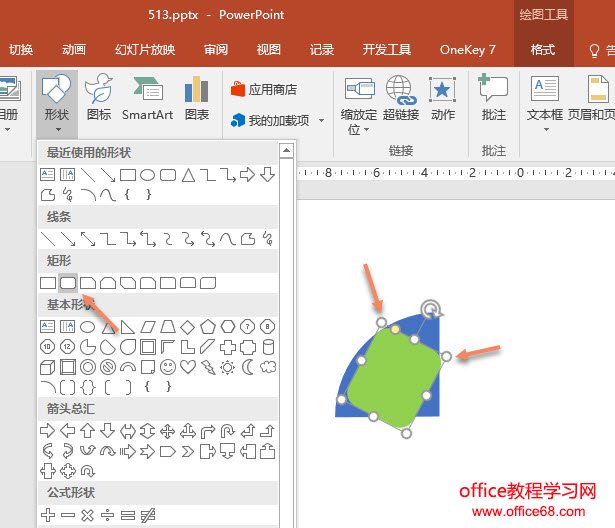615x528 pixels.
Task: Click the 图表 (Chart) button
Action: (197, 100)
